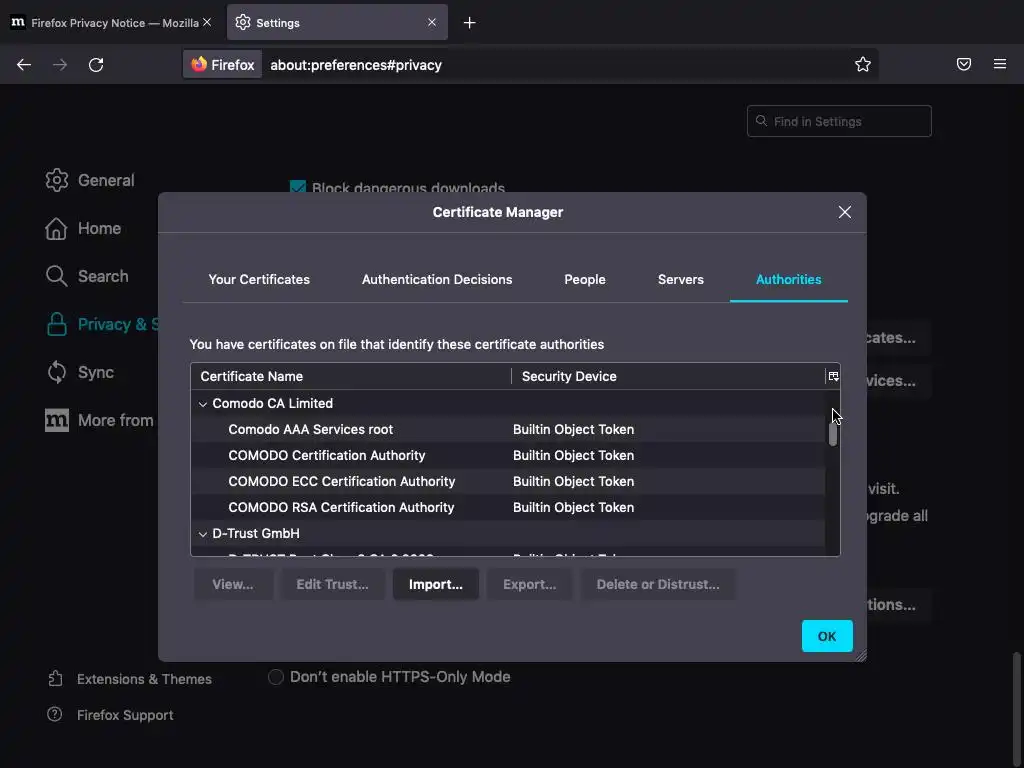This screenshot has width=1024, height=768.
Task: Open Extensions & Themes
Action: pos(129,679)
